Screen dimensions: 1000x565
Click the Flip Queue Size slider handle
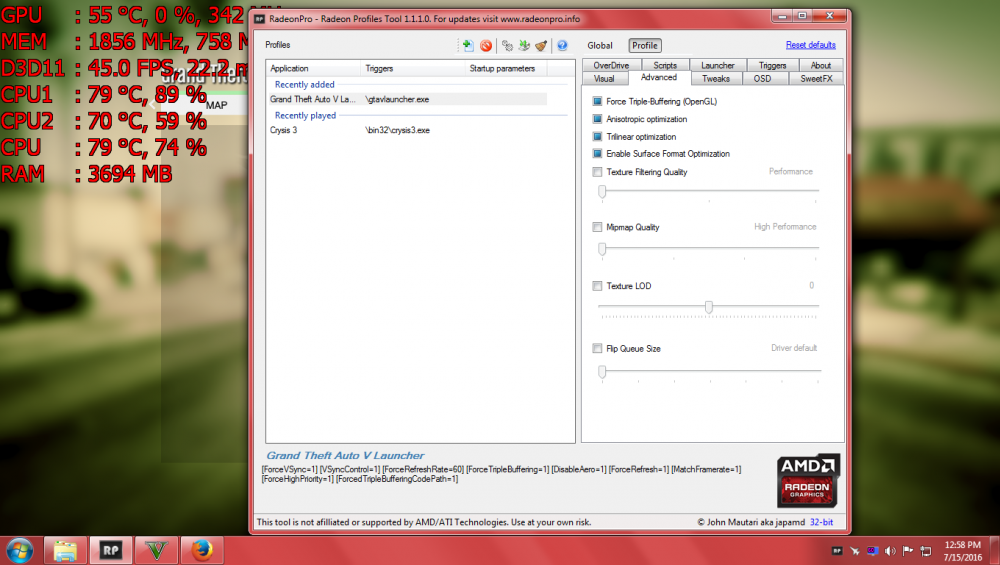coord(602,372)
